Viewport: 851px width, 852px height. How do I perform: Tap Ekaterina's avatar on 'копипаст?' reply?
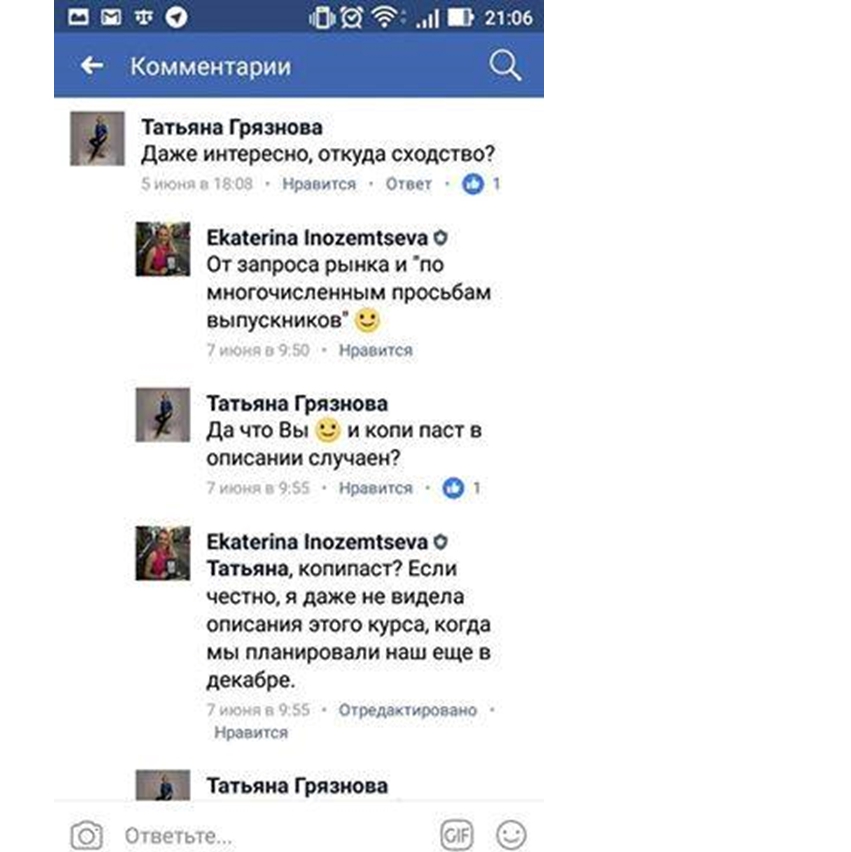point(163,553)
